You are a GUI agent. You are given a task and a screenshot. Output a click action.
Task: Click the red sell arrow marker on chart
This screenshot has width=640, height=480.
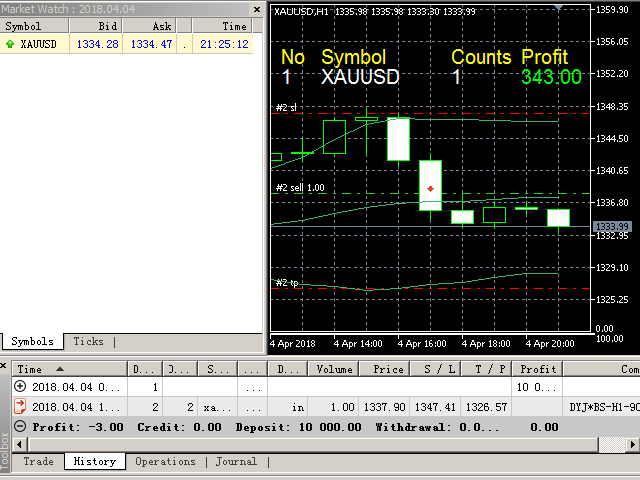click(x=430, y=189)
